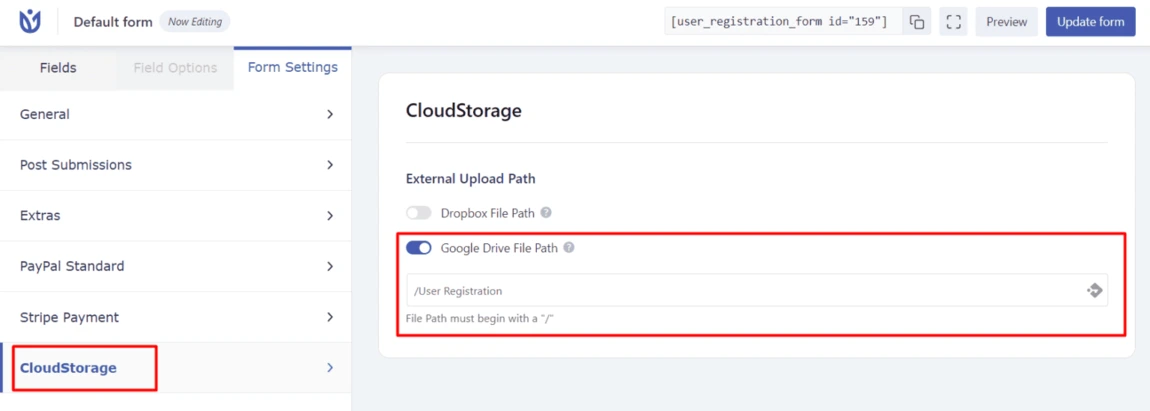This screenshot has width=1150, height=411.
Task: Expand Stripe Payment chevron
Action: (x=330, y=317)
